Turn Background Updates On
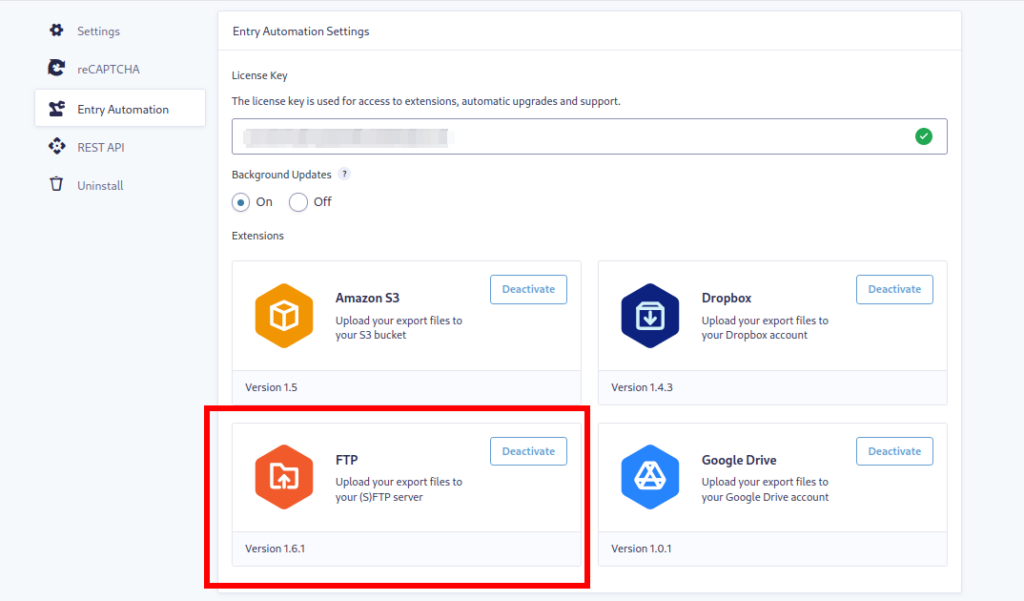 tap(240, 203)
